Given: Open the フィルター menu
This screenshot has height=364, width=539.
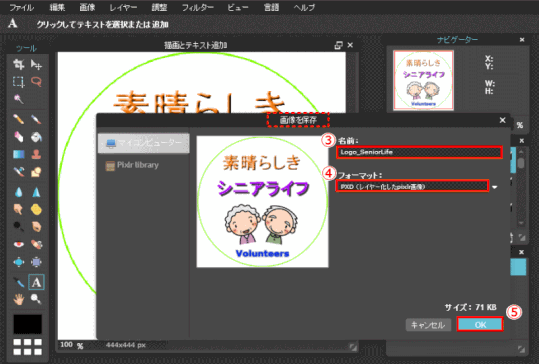Looking at the screenshot, I should (x=197, y=7).
